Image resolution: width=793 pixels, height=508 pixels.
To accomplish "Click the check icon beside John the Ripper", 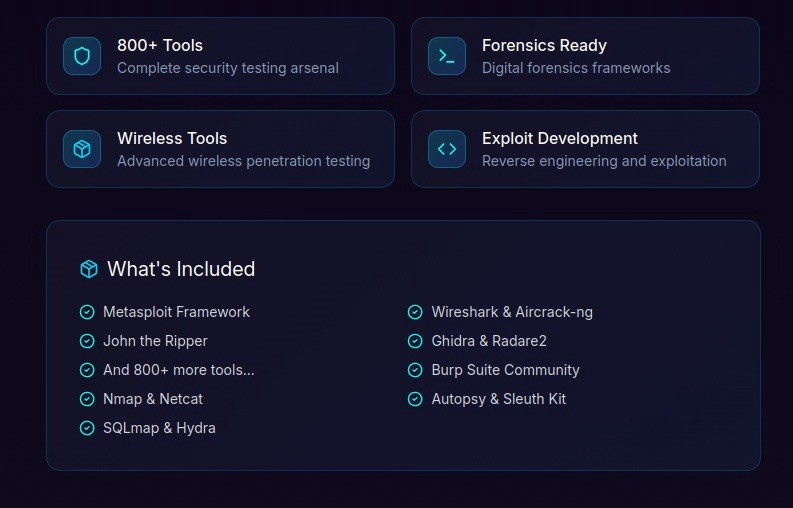I will tap(87, 341).
